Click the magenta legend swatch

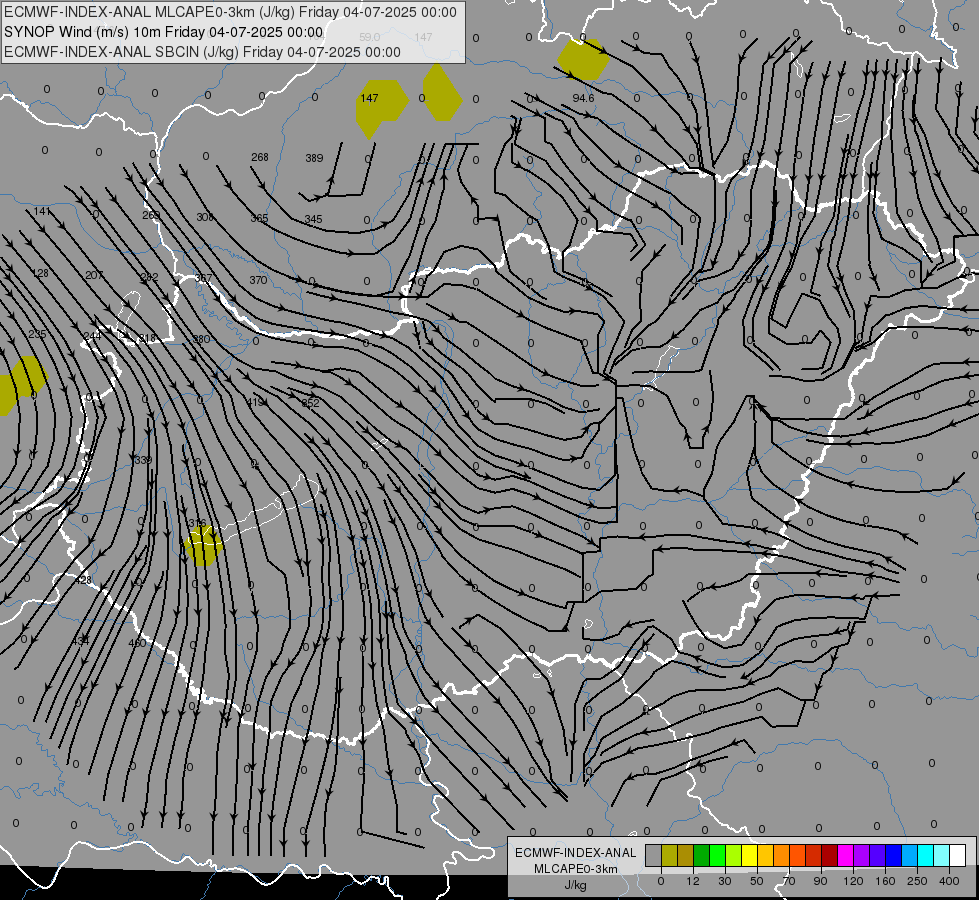coord(845,856)
